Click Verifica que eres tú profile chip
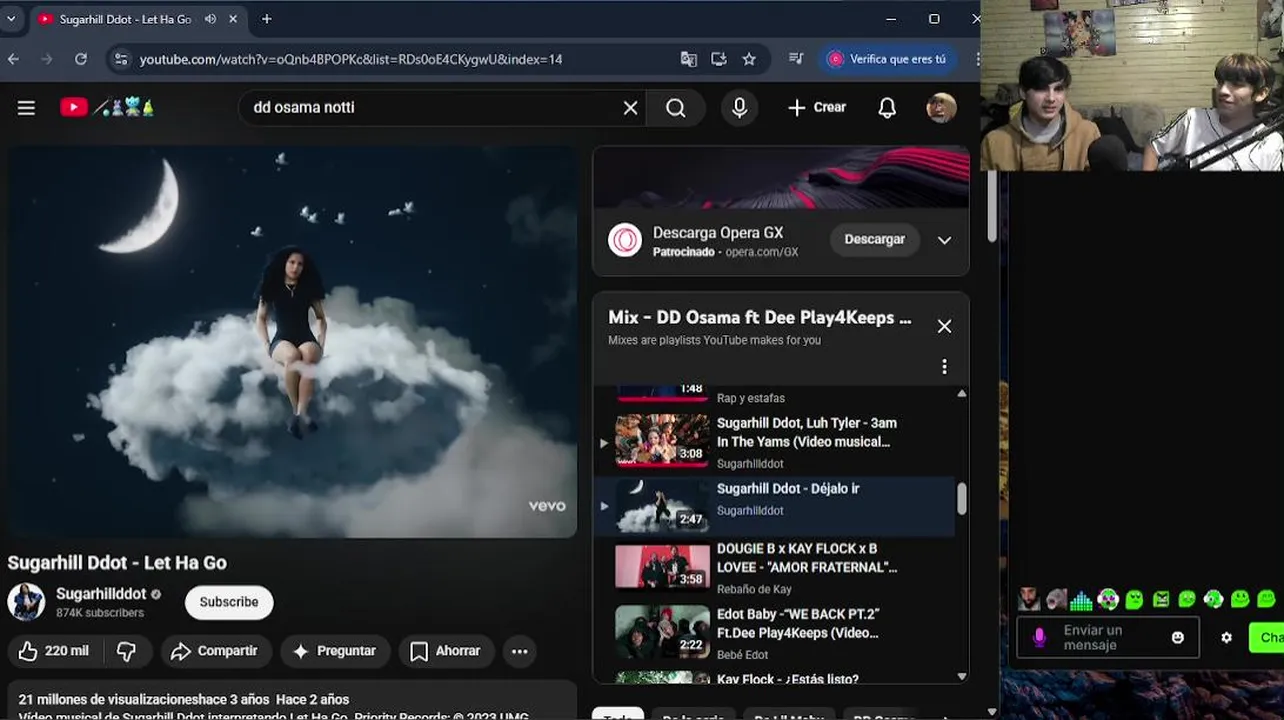 click(886, 59)
